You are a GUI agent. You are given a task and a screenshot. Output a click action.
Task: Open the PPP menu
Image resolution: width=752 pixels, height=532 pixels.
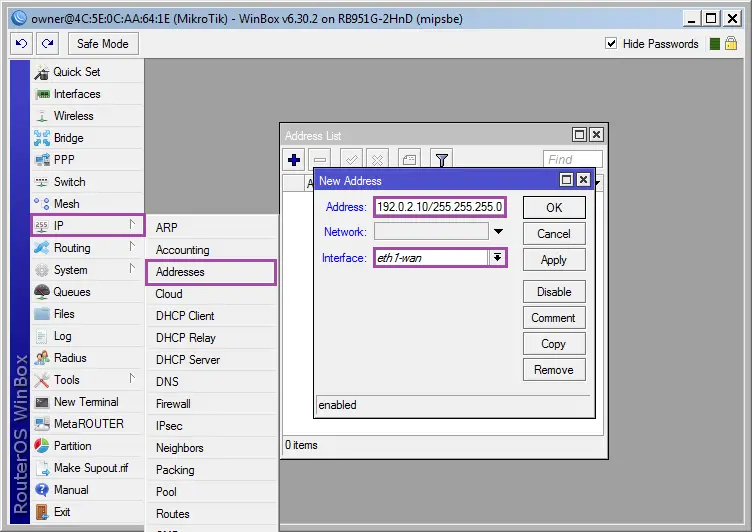click(x=88, y=160)
